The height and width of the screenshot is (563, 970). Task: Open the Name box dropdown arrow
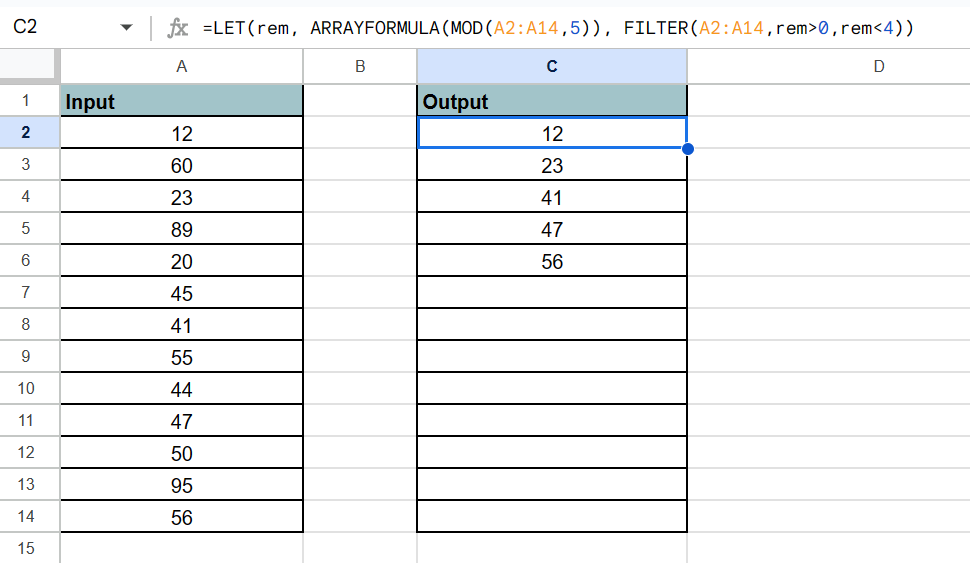(x=126, y=28)
